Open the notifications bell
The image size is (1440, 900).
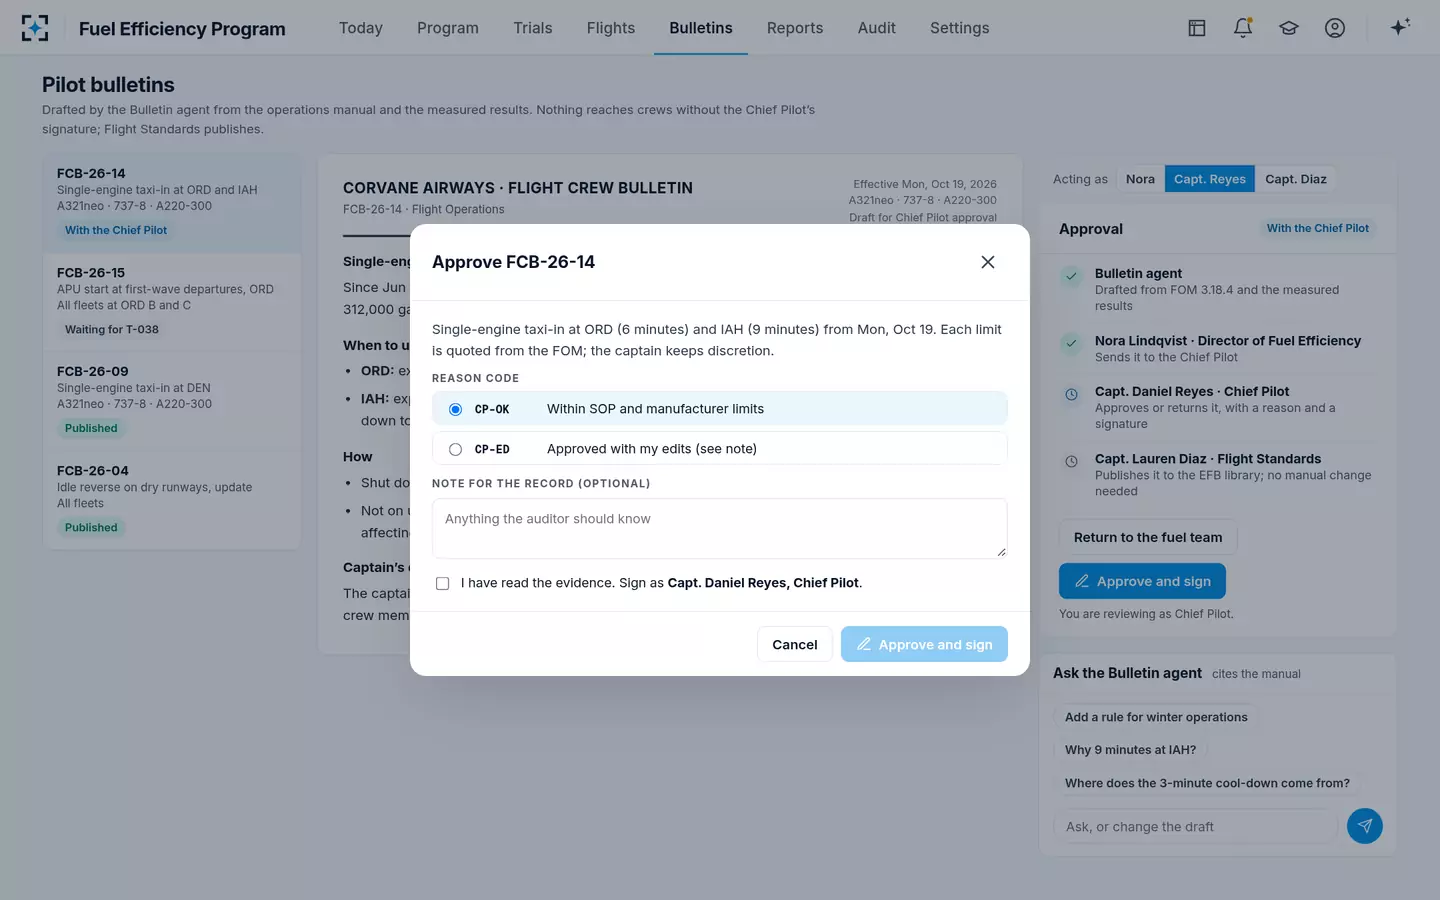click(x=1243, y=28)
